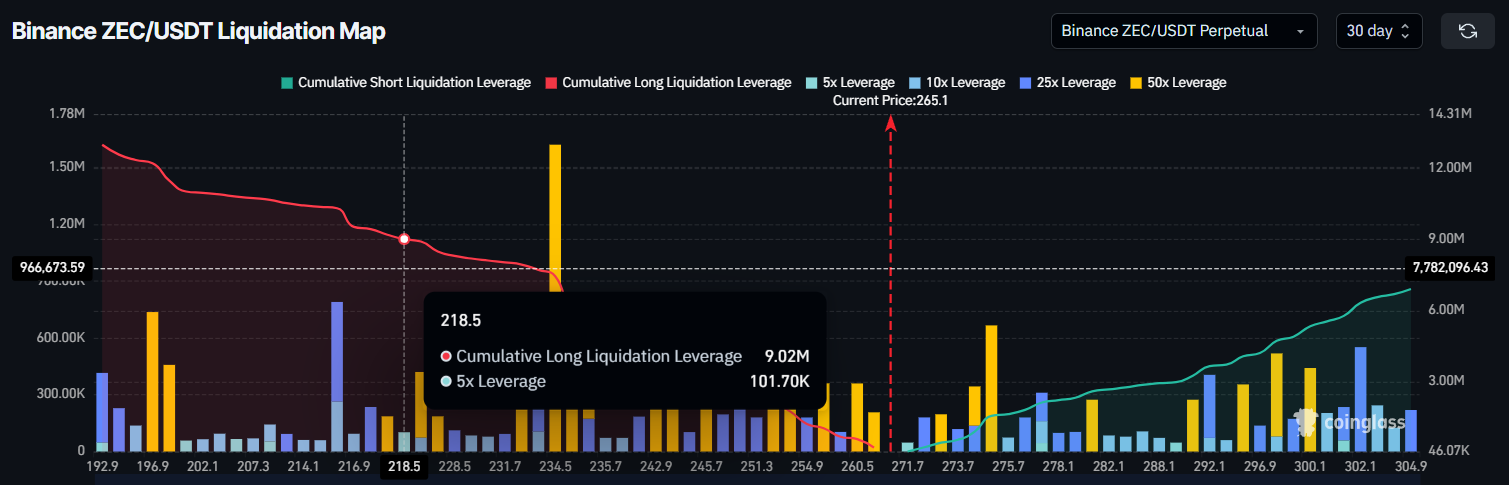Screen dimensions: 1509x485
Task: Click the refresh icon button
Action: tap(1467, 31)
